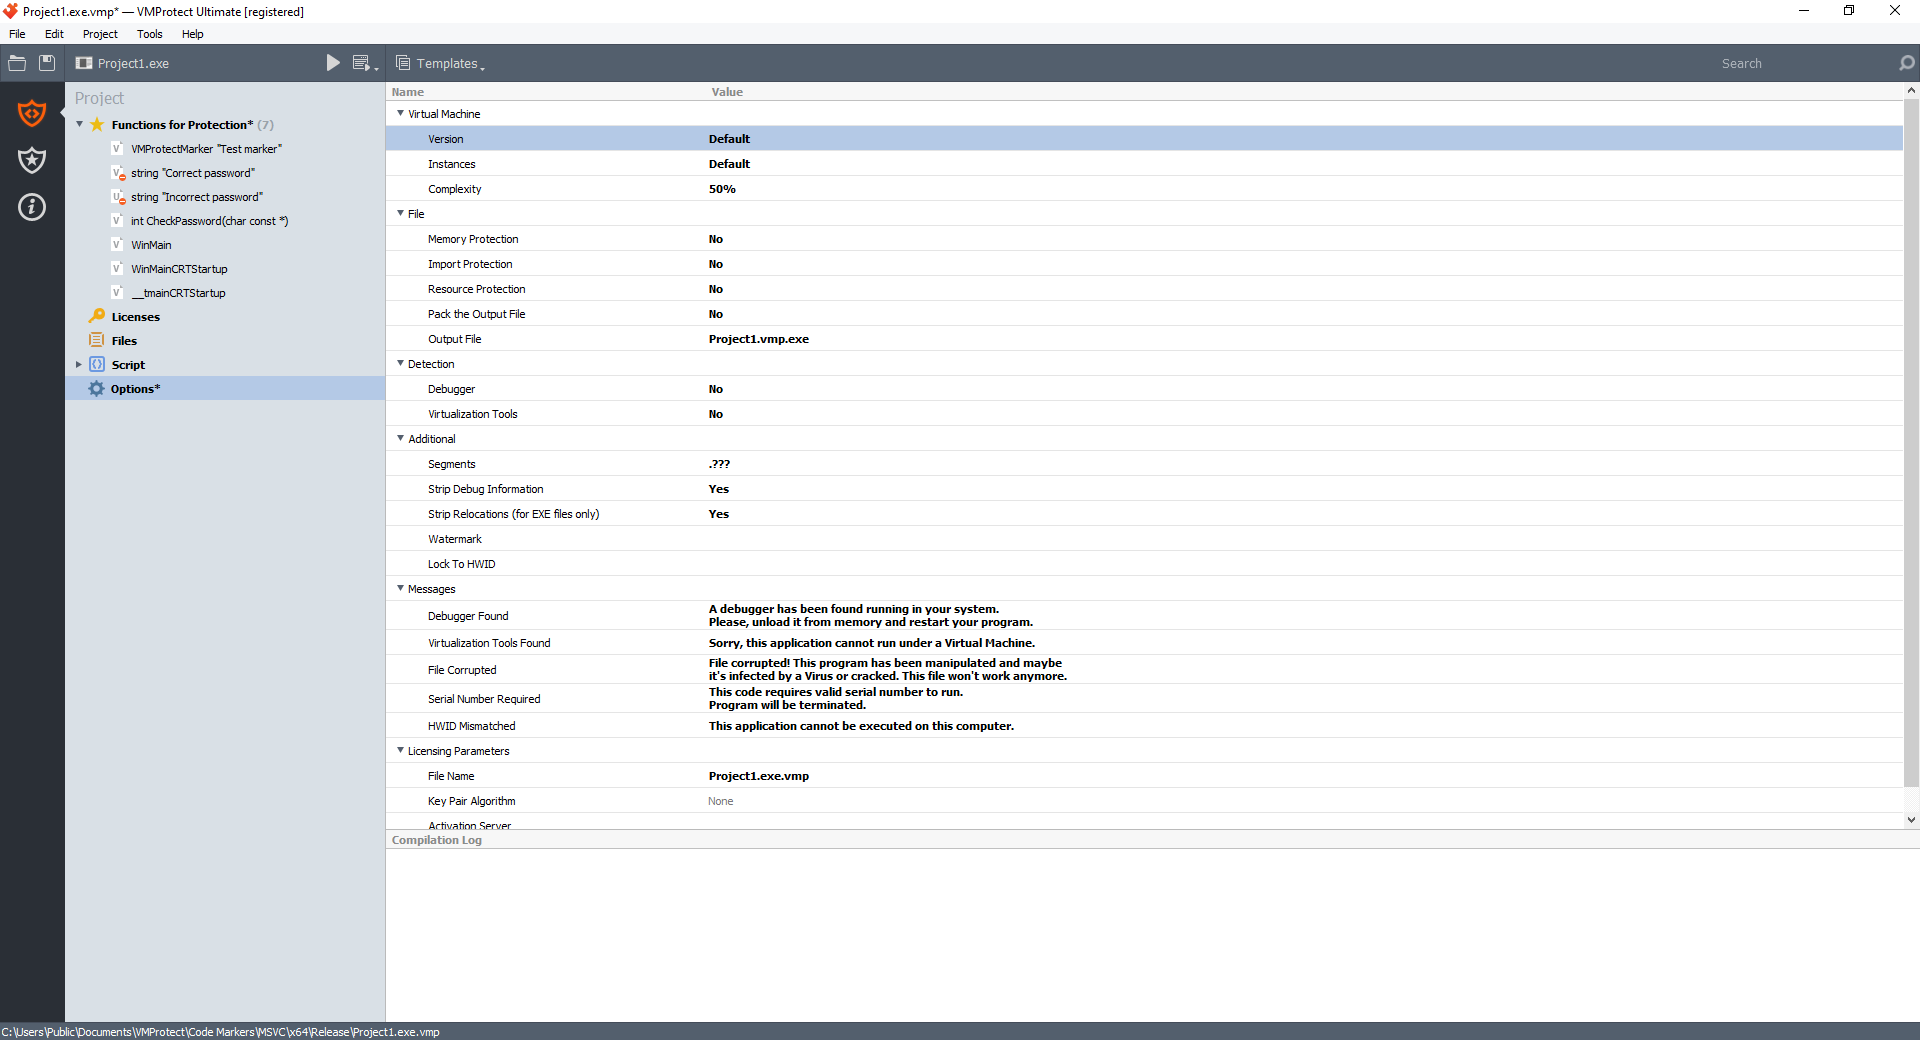
Task: Toggle Resource Protection value No
Action: pyautogui.click(x=716, y=289)
